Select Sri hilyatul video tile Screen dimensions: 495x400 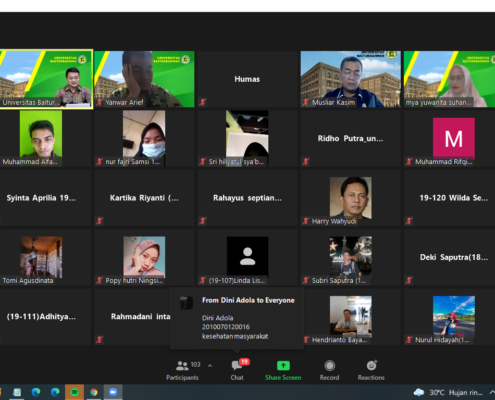coord(247,138)
